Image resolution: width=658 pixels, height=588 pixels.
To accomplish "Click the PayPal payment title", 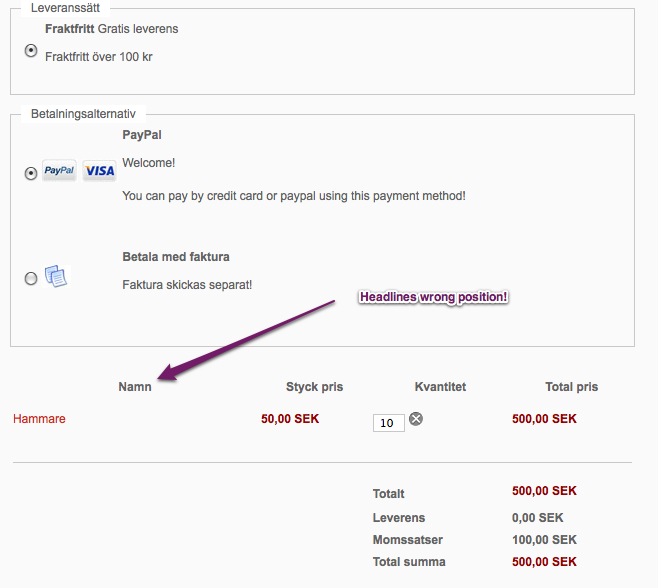I will click(x=142, y=135).
